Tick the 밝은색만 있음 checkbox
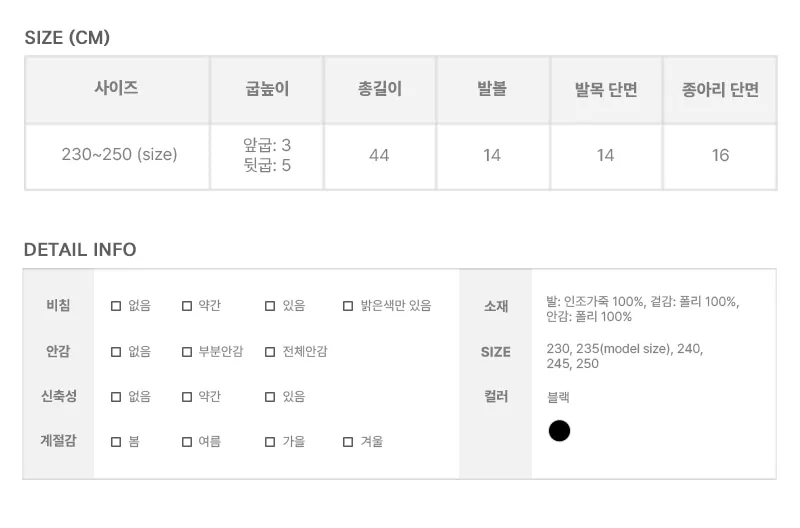 tap(348, 306)
